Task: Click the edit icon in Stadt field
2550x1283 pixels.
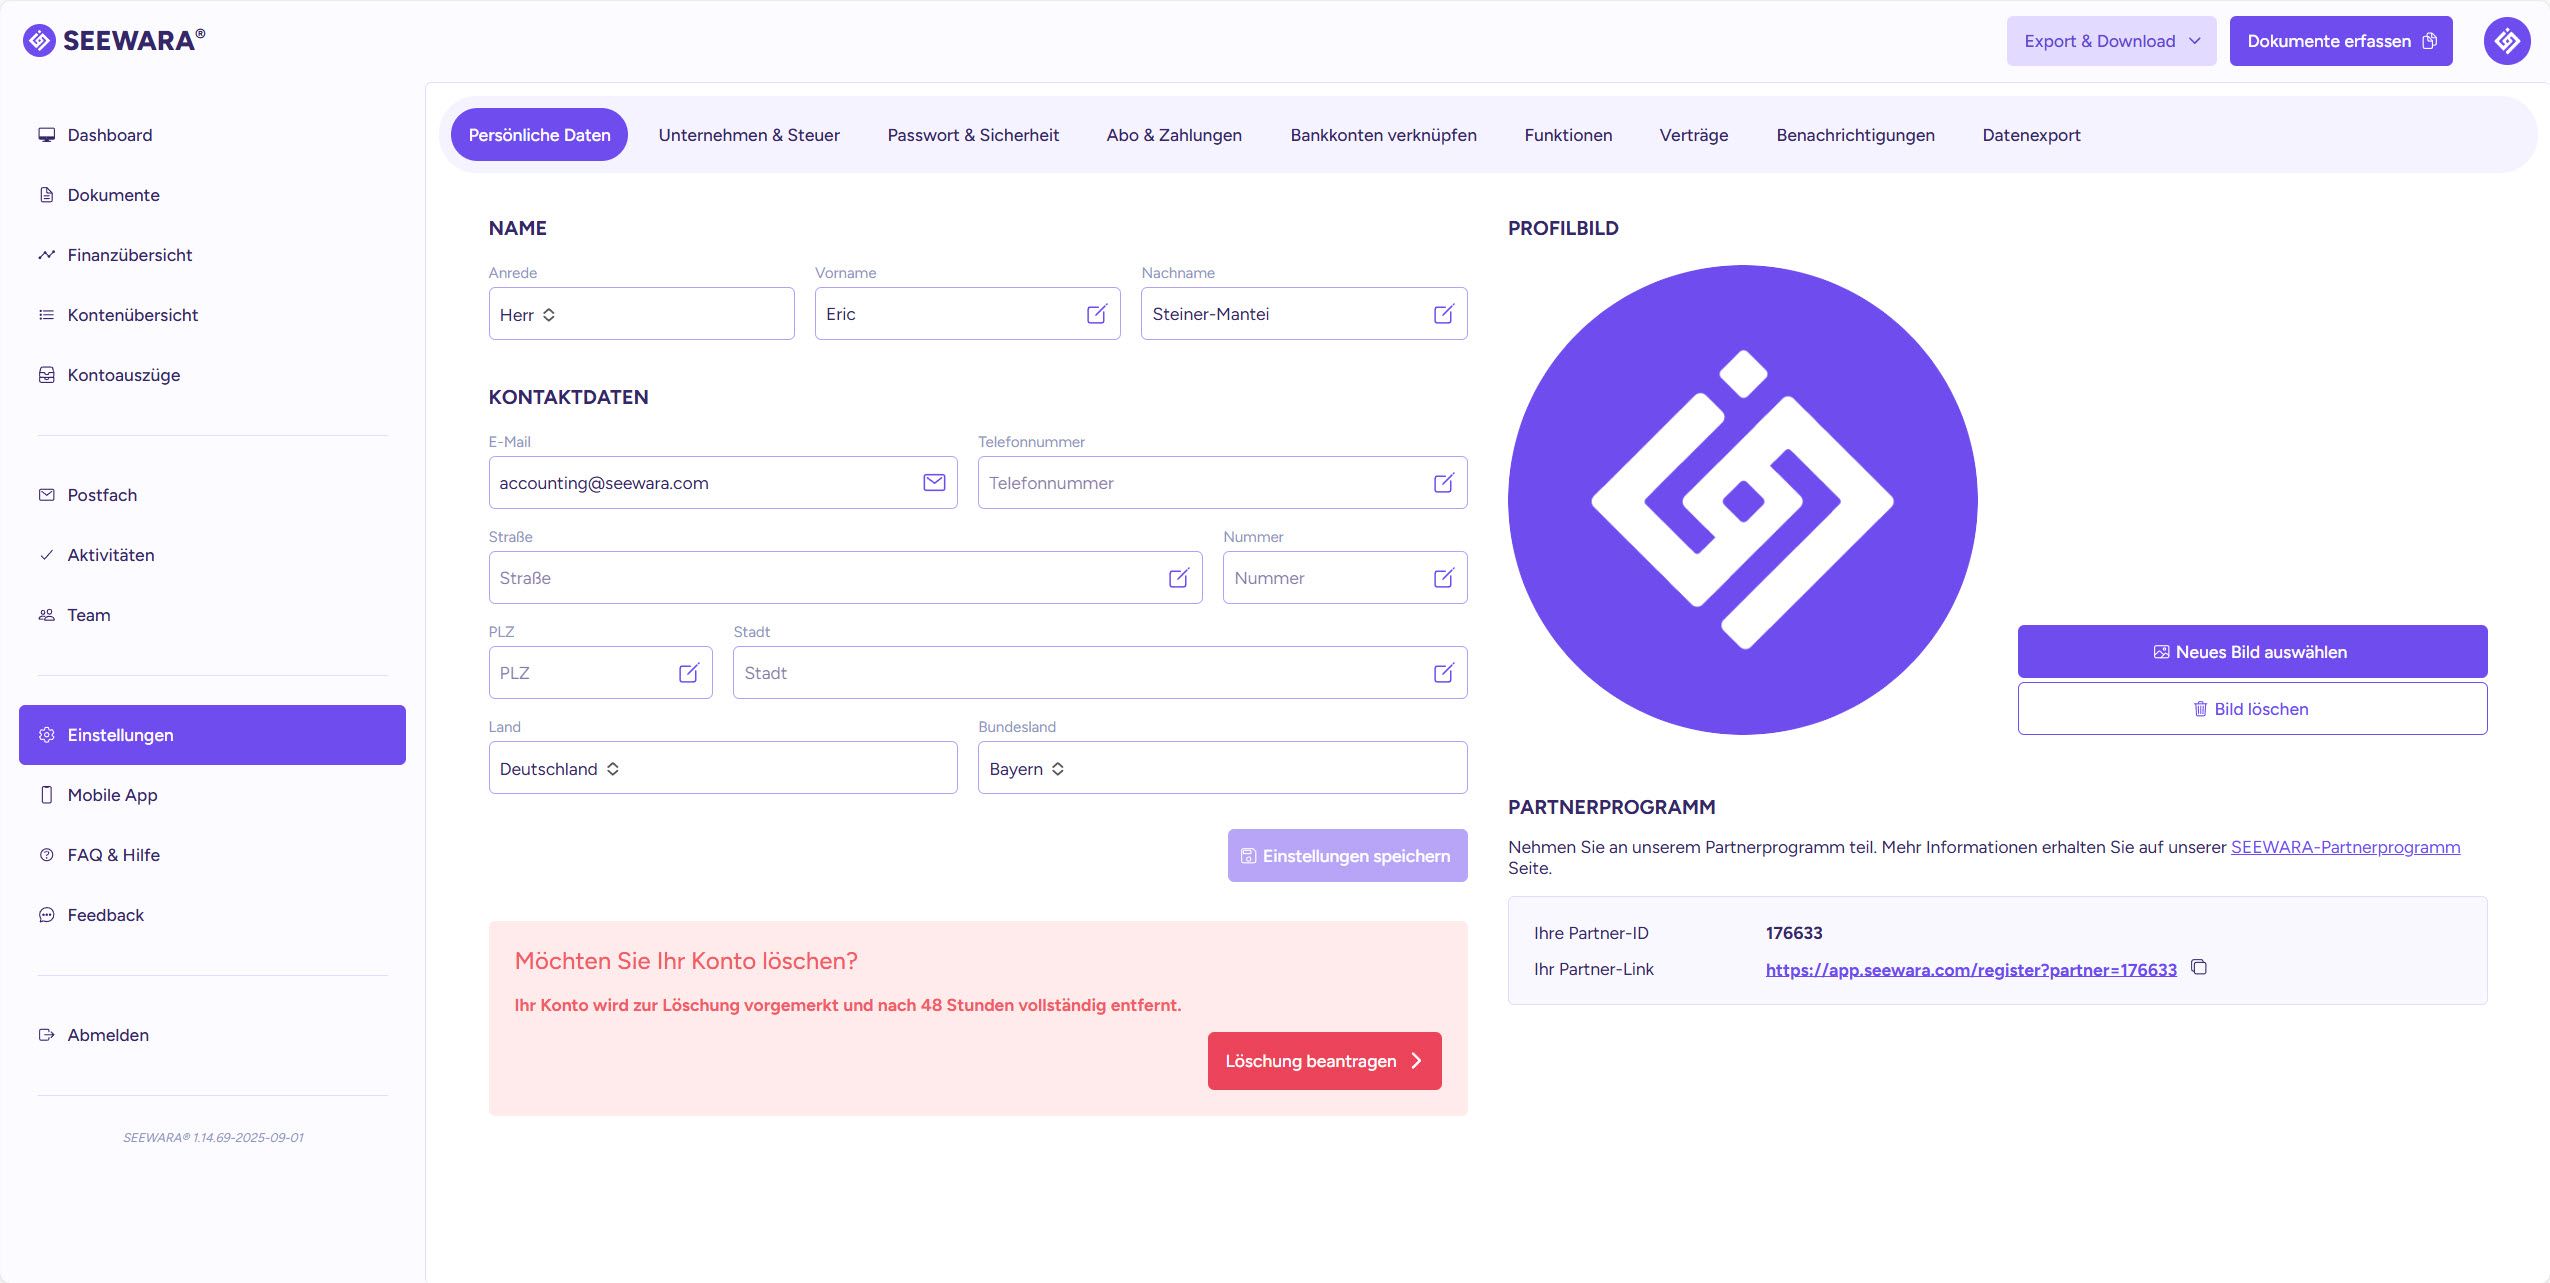Action: pyautogui.click(x=1443, y=673)
